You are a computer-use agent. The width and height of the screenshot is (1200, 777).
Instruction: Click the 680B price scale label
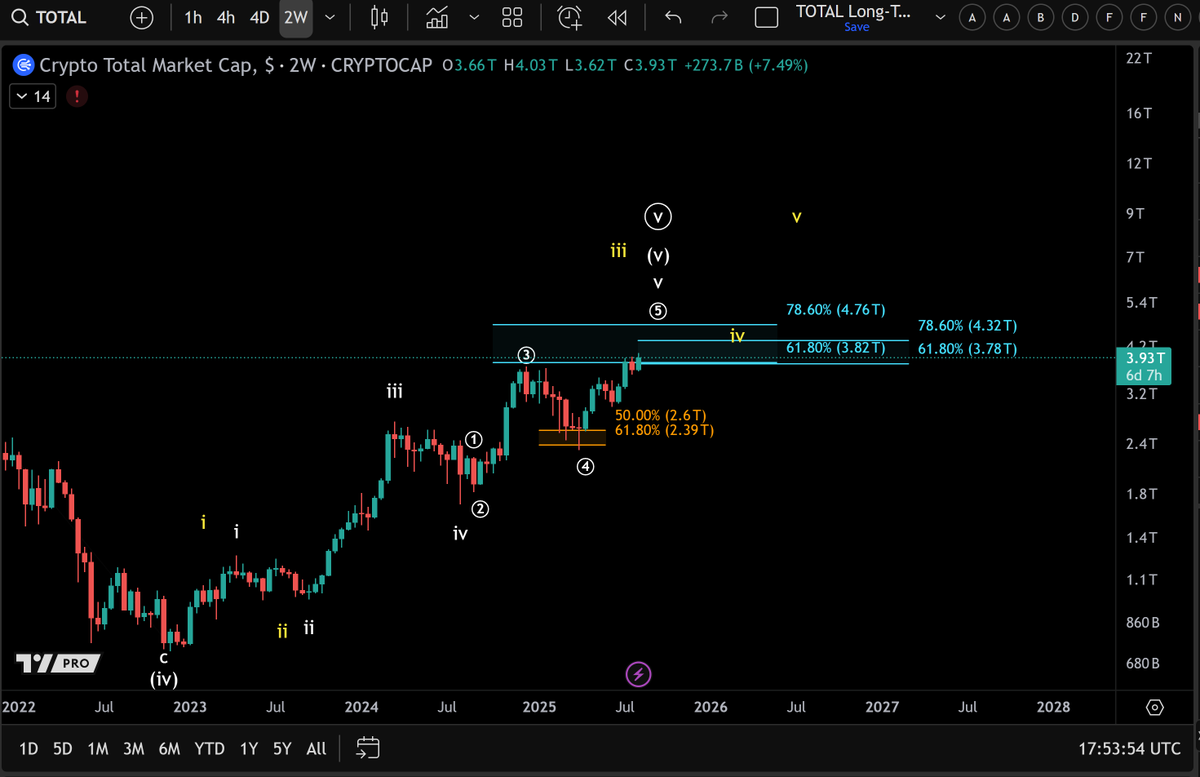pos(1141,663)
